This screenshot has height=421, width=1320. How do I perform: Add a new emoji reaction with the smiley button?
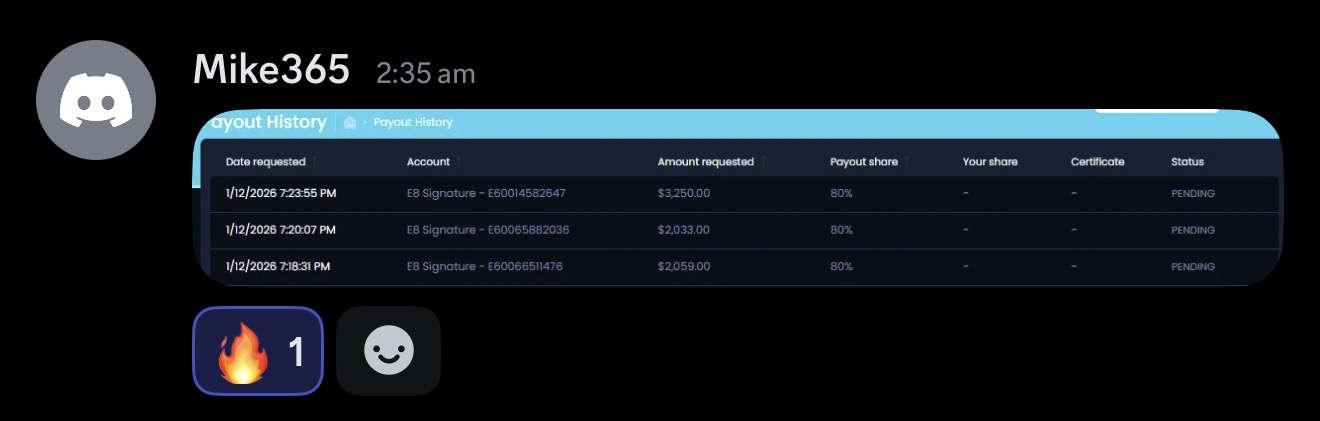tap(389, 350)
